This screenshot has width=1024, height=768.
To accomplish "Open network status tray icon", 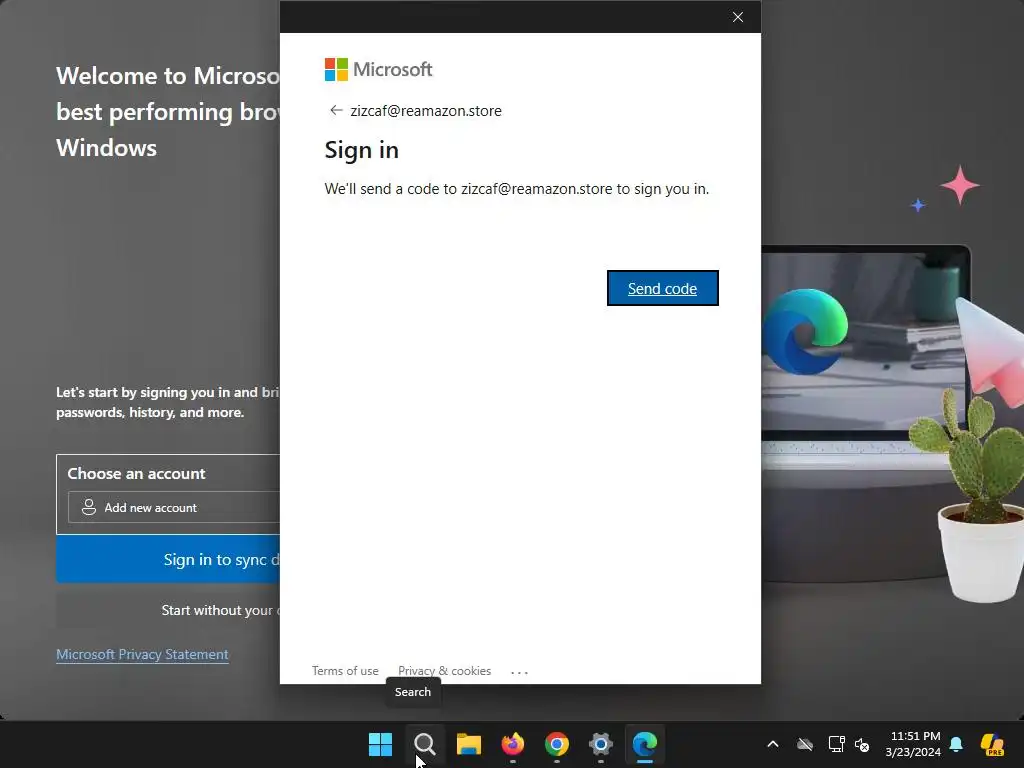I will [836, 744].
